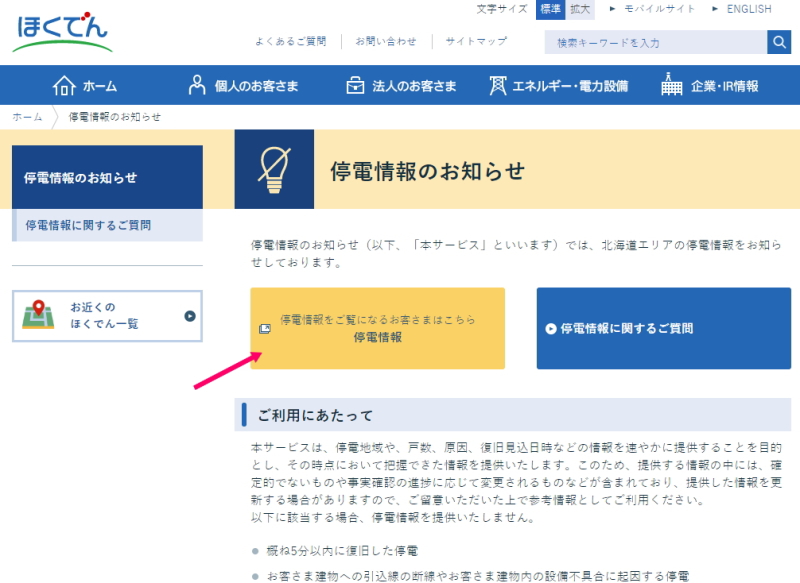Click the map pin icon for お近くのほくでん一覧
Viewport: 800px width, 583px height.
(39, 316)
